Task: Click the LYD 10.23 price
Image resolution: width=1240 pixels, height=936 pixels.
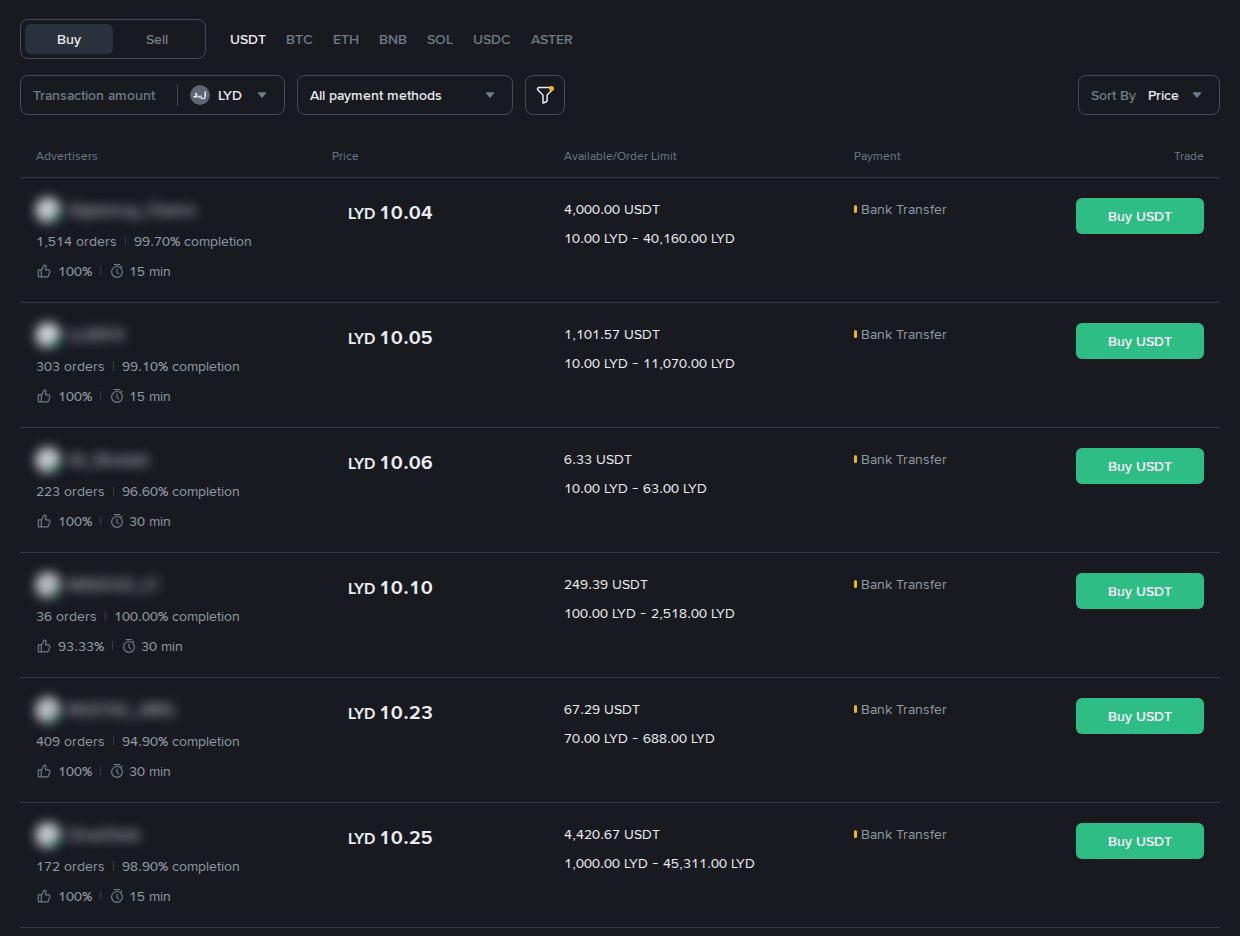Action: point(390,713)
